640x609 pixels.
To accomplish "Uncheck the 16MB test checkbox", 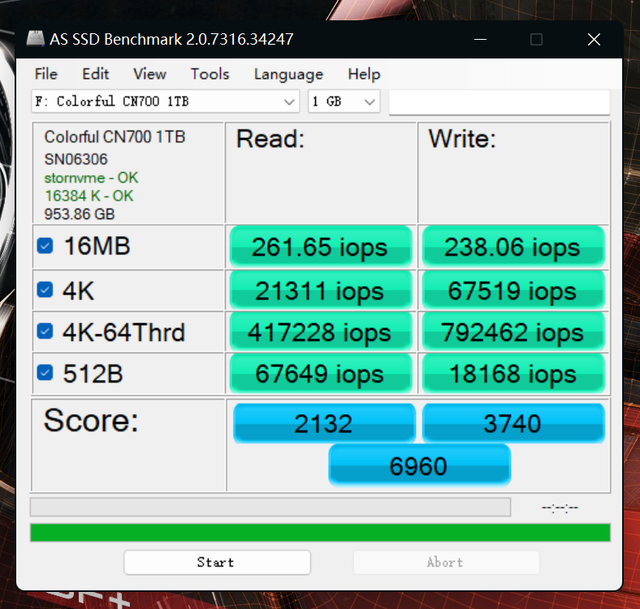I will pyautogui.click(x=45, y=246).
